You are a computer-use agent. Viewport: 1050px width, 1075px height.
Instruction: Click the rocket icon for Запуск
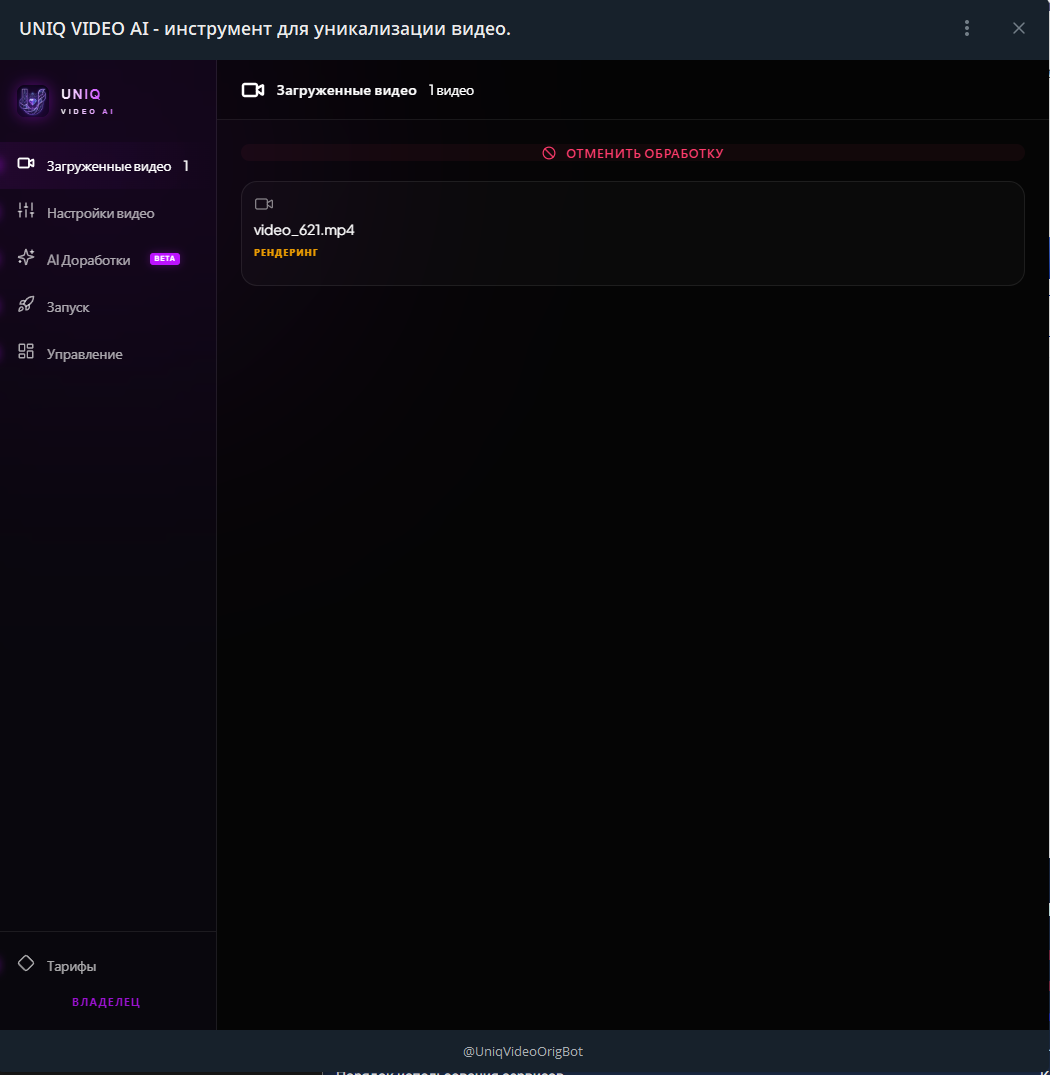tap(26, 304)
